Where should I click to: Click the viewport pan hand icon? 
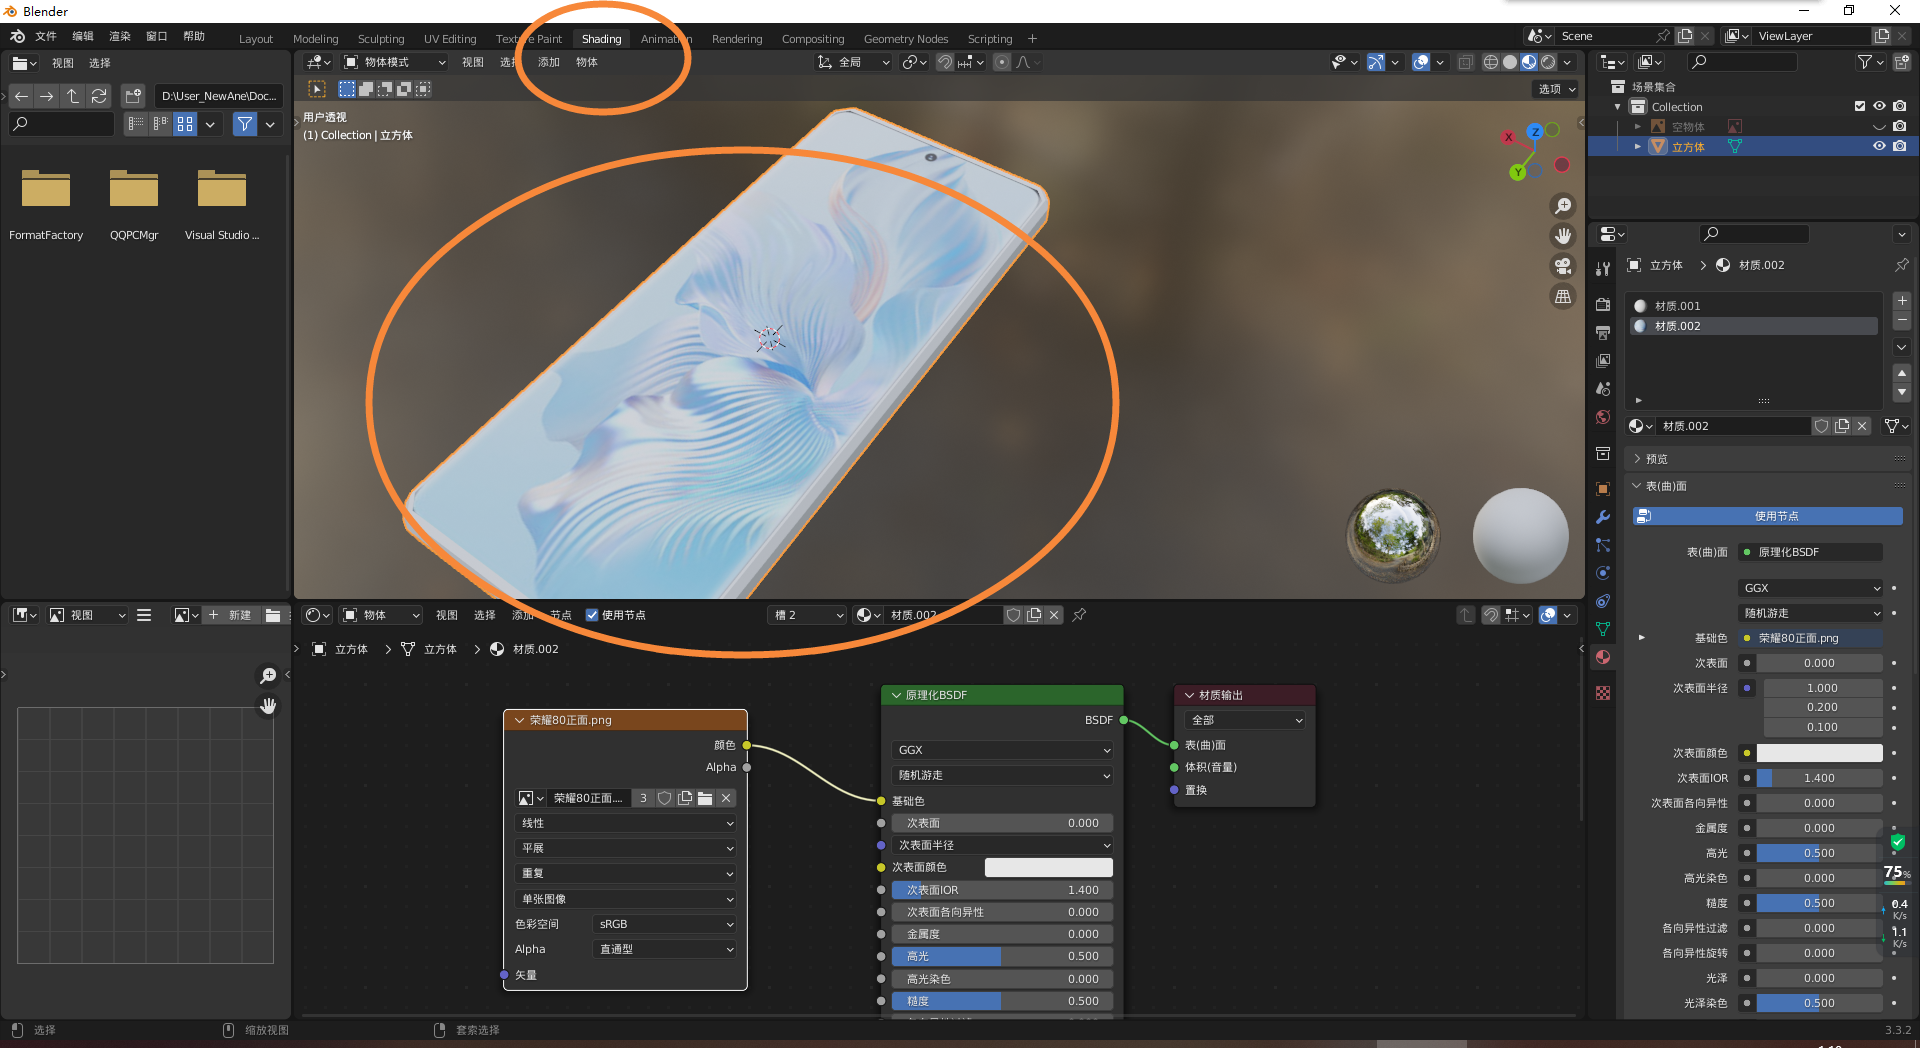[x=1562, y=236]
